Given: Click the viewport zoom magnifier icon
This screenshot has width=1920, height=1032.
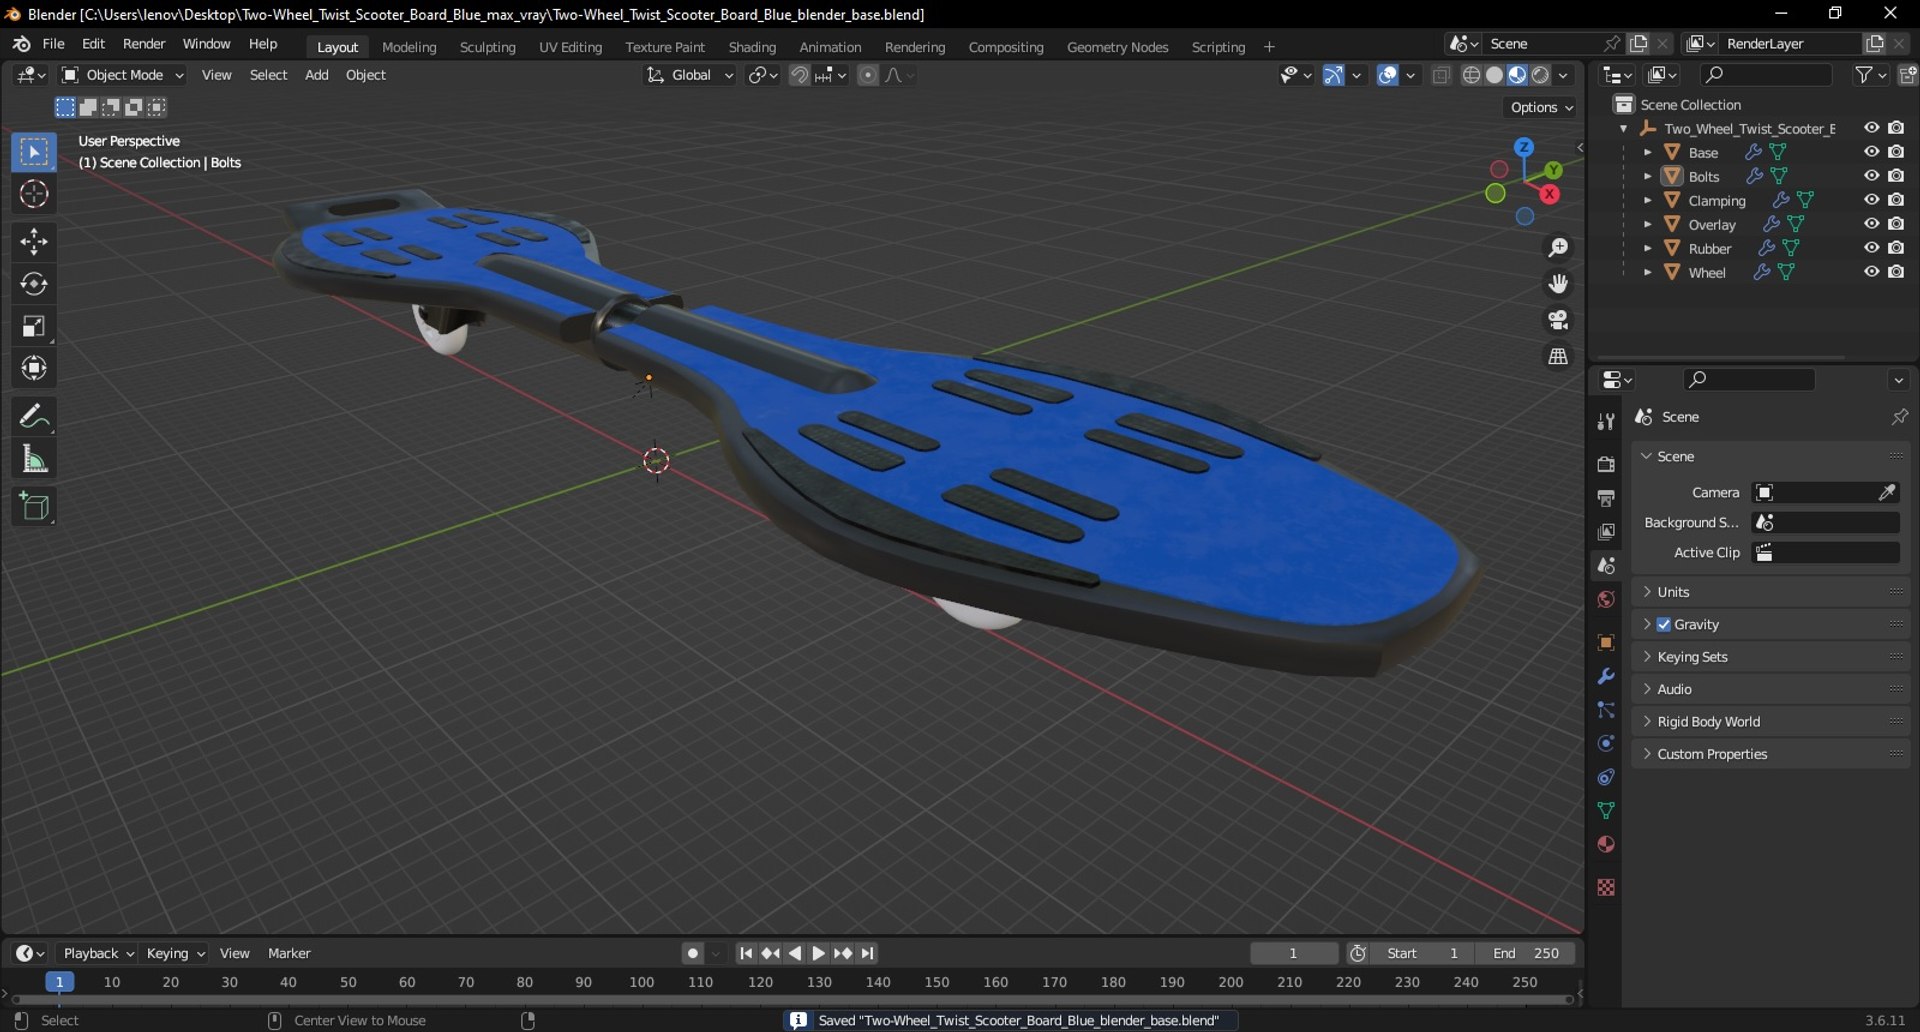Looking at the screenshot, I should [x=1558, y=248].
